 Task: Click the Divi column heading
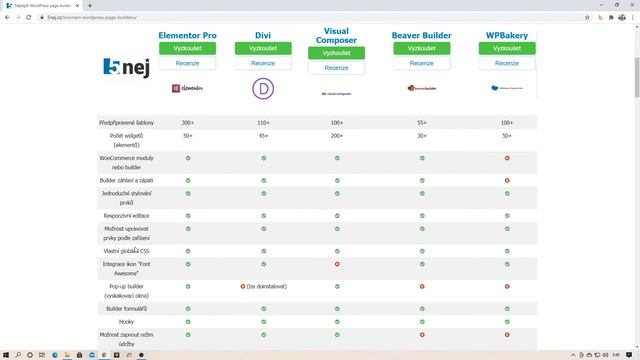pos(263,36)
